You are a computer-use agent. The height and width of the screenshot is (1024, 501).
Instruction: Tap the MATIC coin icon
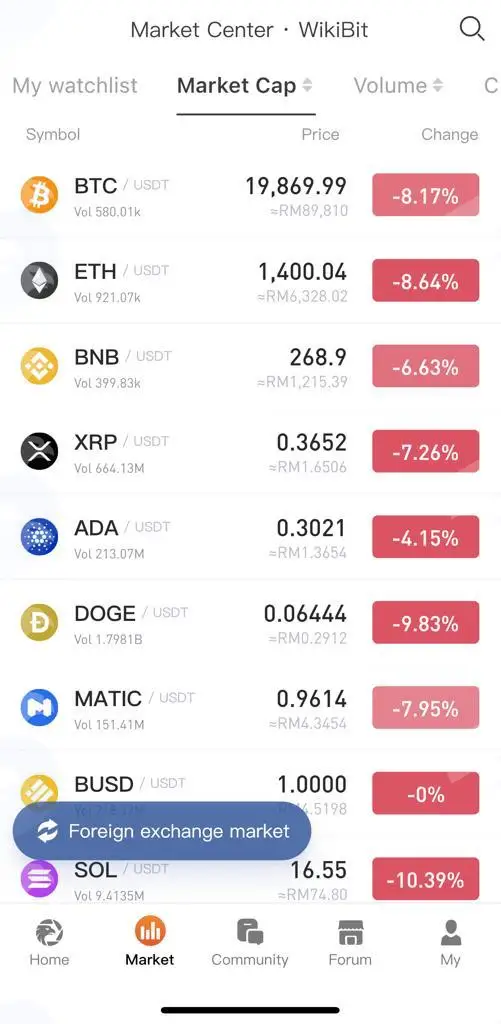pyautogui.click(x=39, y=708)
